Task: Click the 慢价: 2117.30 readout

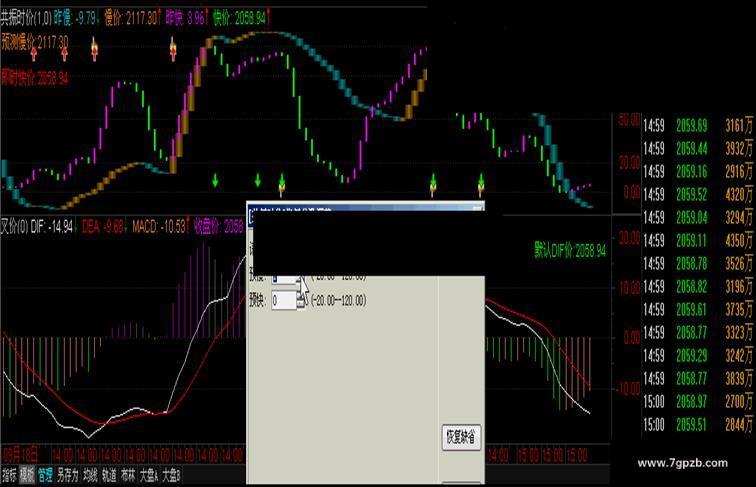Action: pos(133,18)
